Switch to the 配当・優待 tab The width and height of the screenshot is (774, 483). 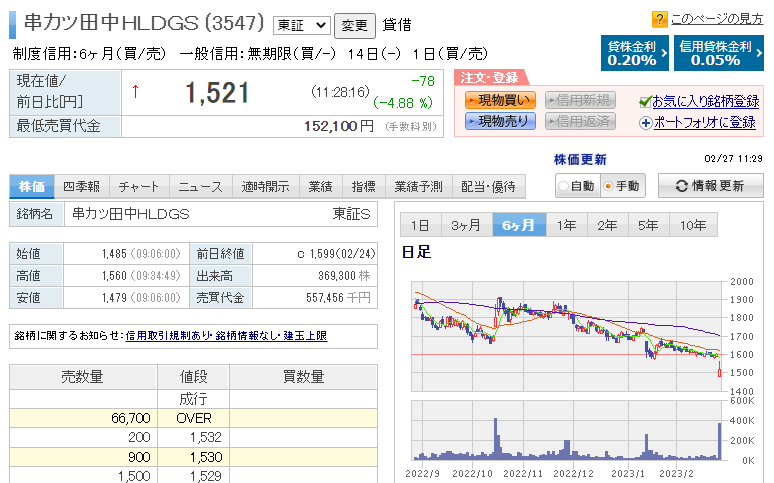(x=488, y=187)
